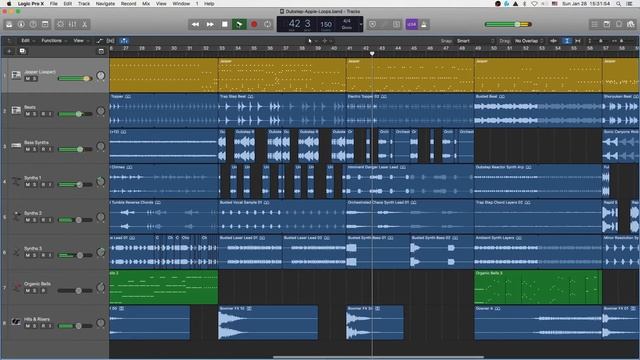Click the playhead marker in the ruler
This screenshot has width=640, height=360.
click(x=372, y=53)
